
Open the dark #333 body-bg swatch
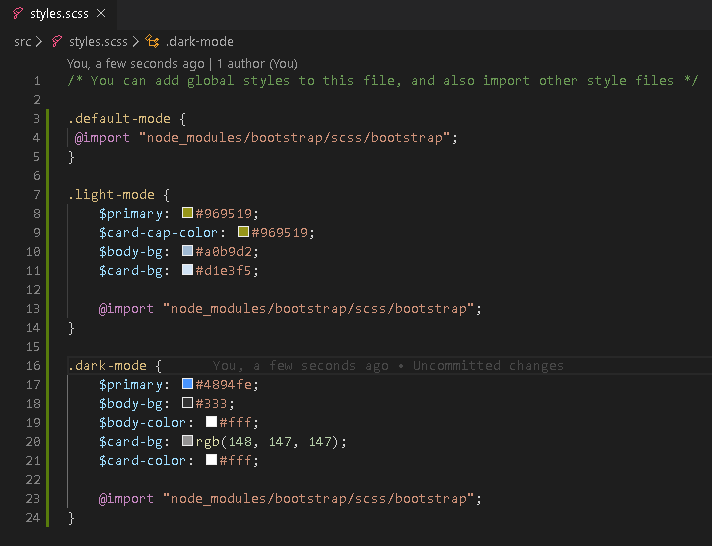(187, 403)
